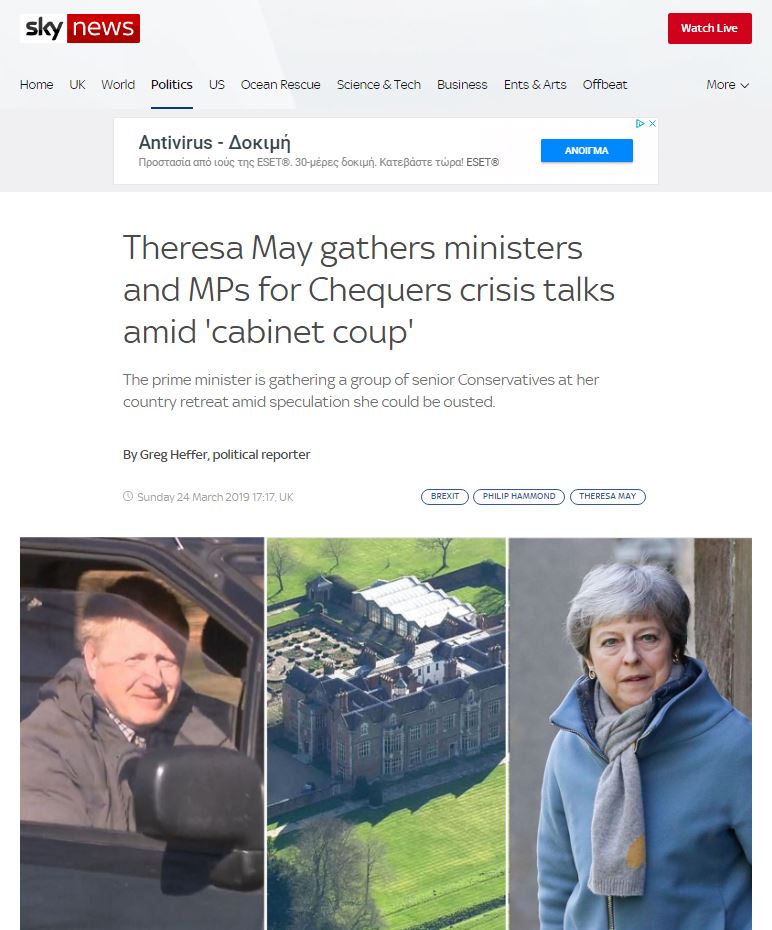Open the THERESA MAY topic tag
The width and height of the screenshot is (772, 930).
pyautogui.click(x=607, y=496)
